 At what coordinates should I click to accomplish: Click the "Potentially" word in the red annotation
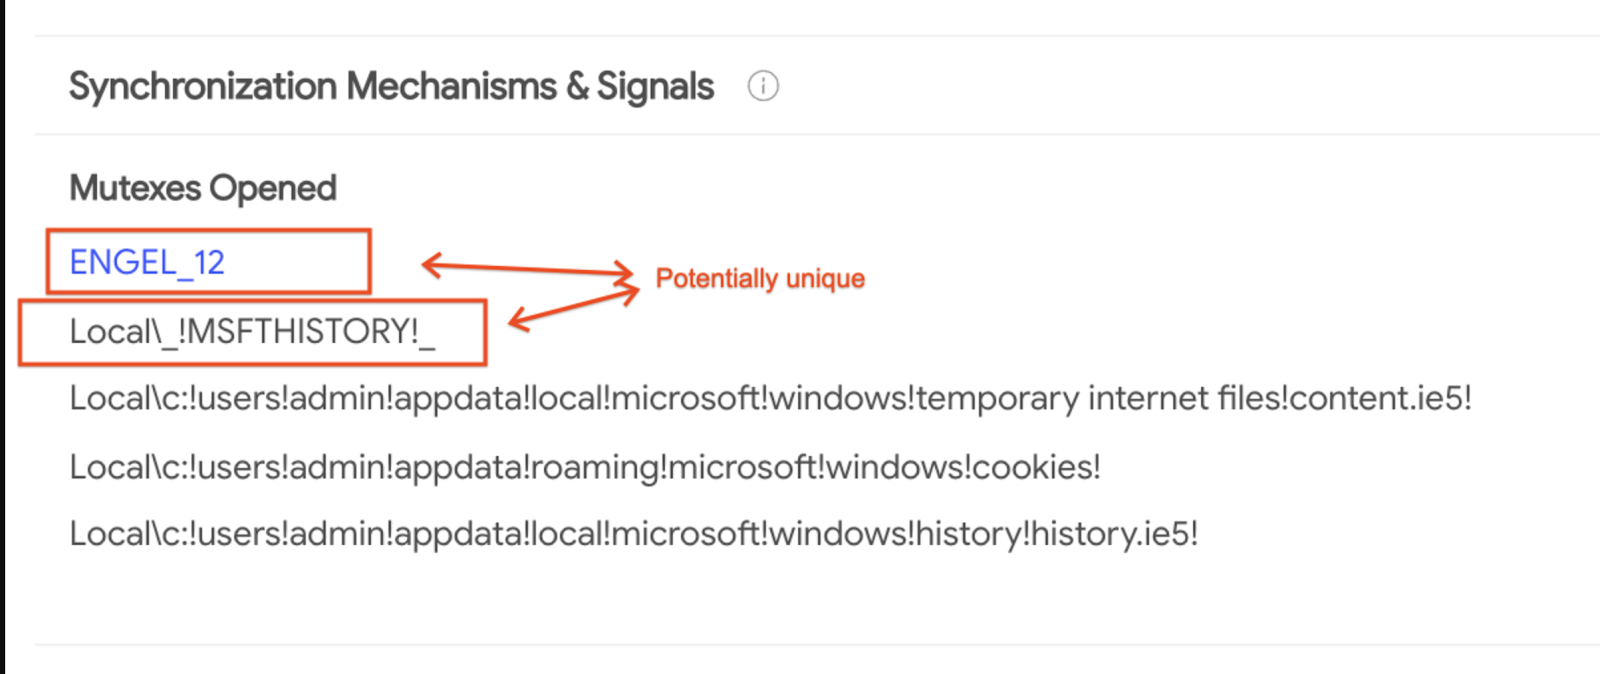coord(716,278)
